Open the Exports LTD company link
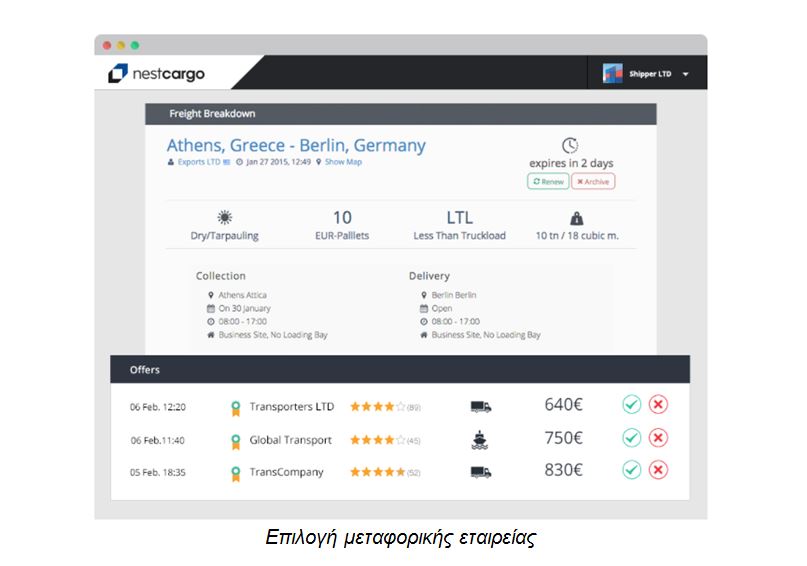 [198, 162]
